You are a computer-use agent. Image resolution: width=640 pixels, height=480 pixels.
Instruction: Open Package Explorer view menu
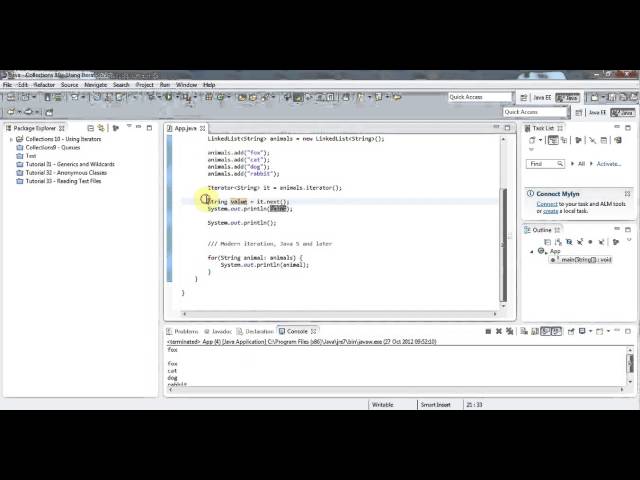(129, 127)
